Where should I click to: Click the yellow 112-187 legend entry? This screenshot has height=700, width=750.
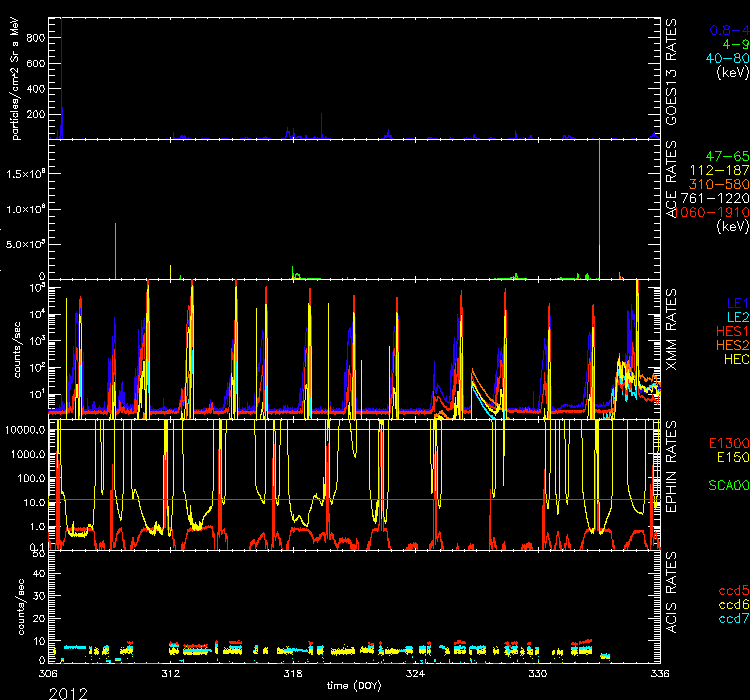[x=720, y=171]
